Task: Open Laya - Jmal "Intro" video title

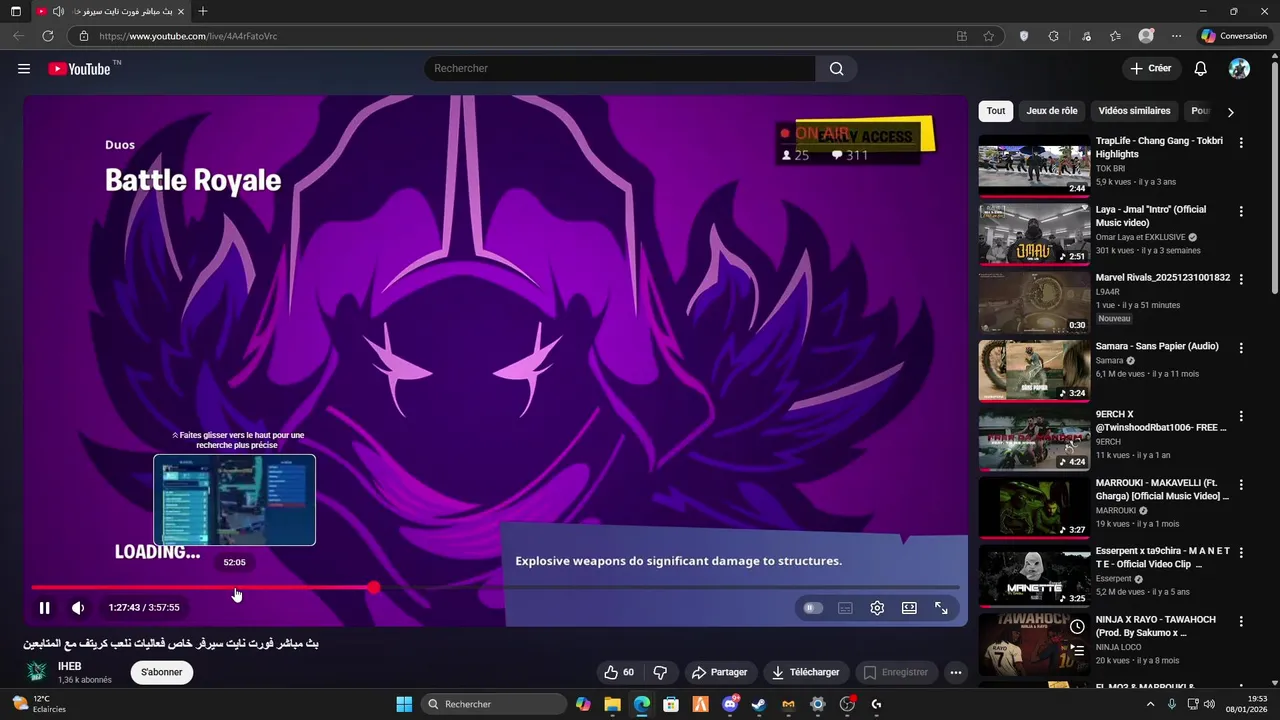Action: pos(1151,216)
